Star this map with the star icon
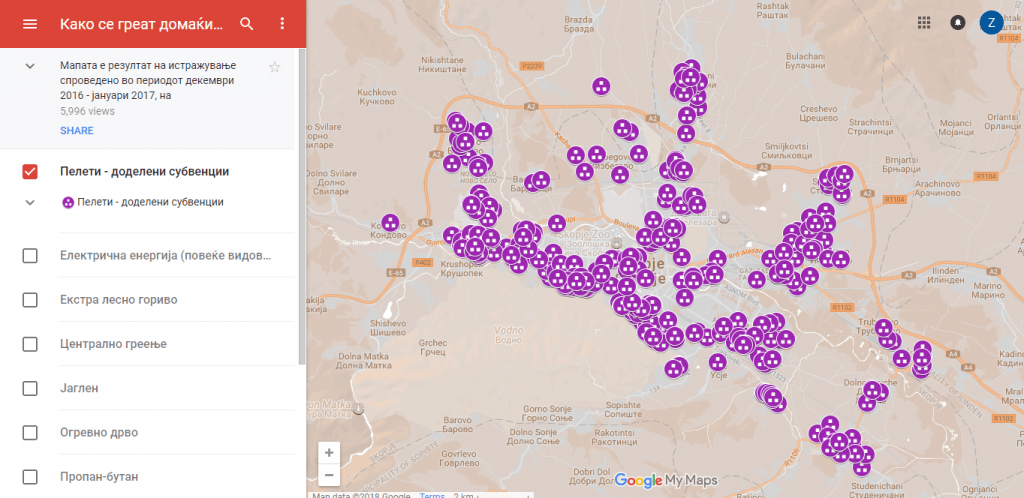This screenshot has width=1024, height=498. tap(275, 67)
